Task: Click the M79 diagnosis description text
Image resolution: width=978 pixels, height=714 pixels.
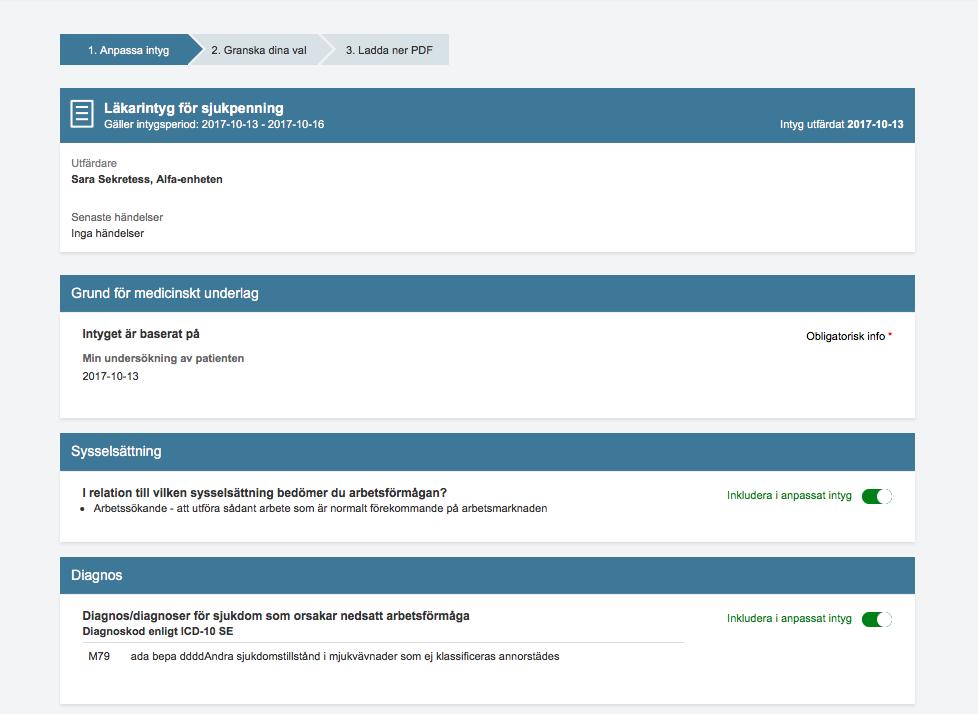Action: [x=345, y=656]
